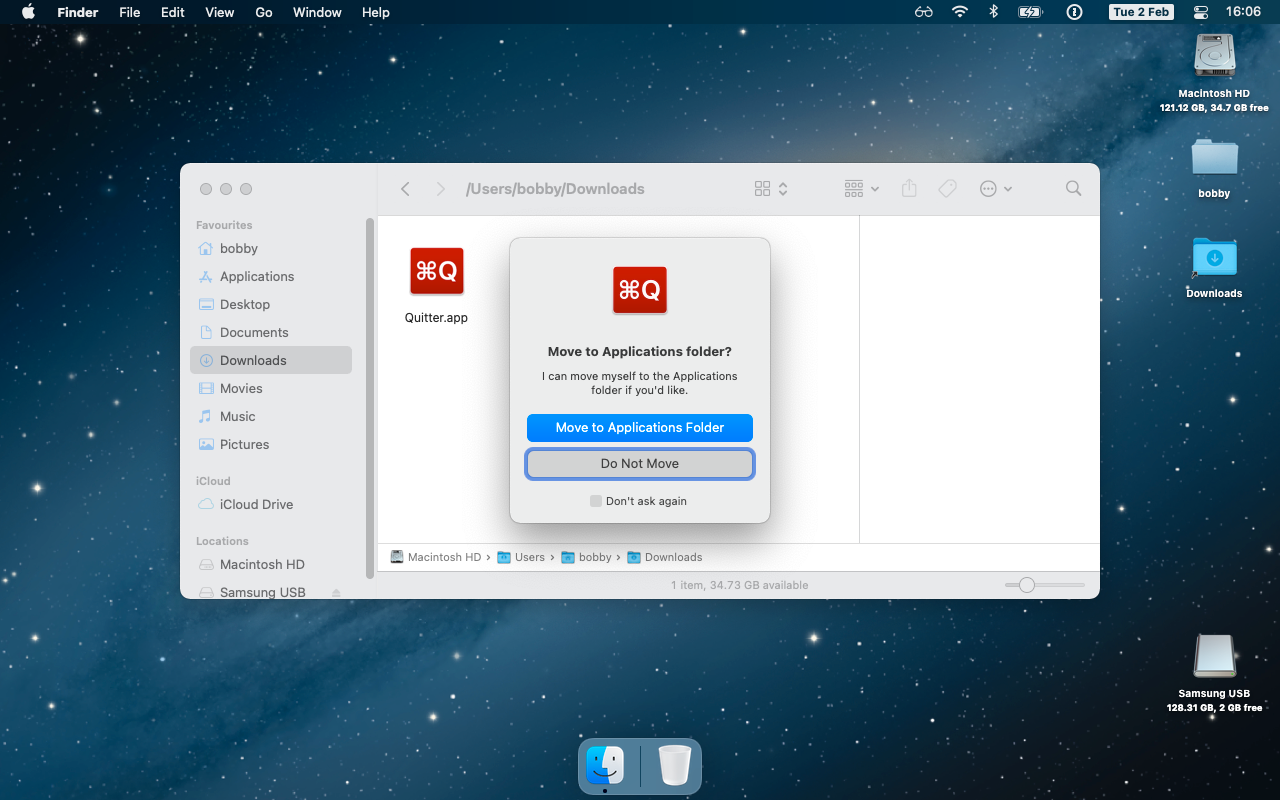Click the Share toolbar icon
The image size is (1280, 800).
909,188
